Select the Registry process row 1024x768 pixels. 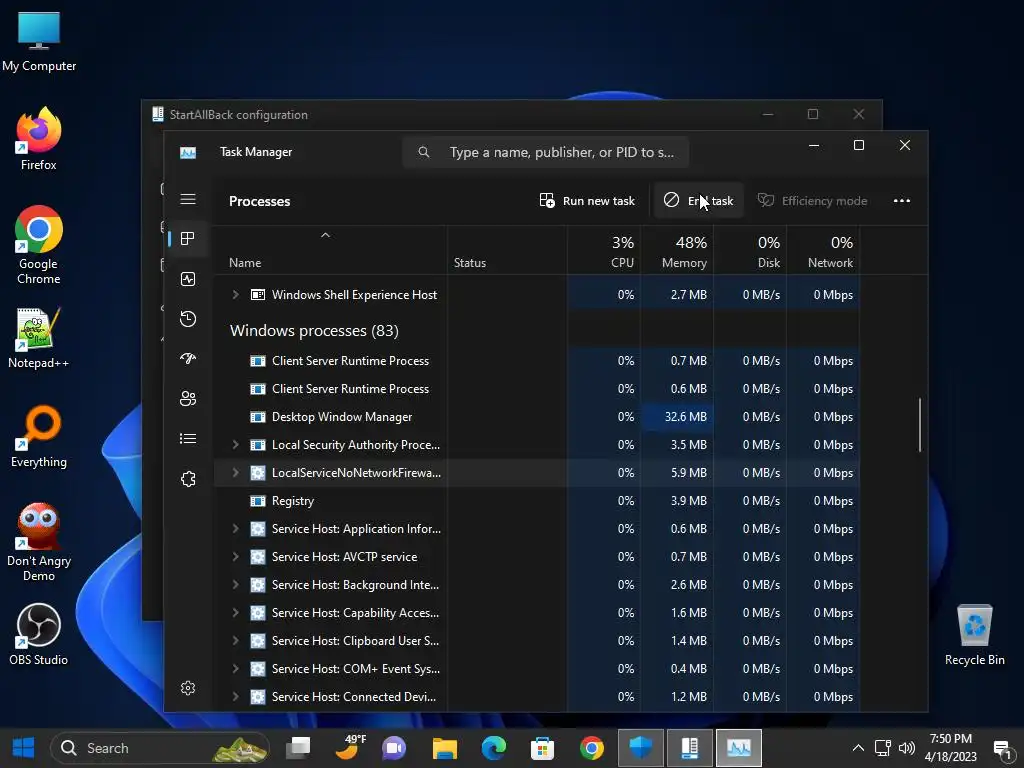537,501
